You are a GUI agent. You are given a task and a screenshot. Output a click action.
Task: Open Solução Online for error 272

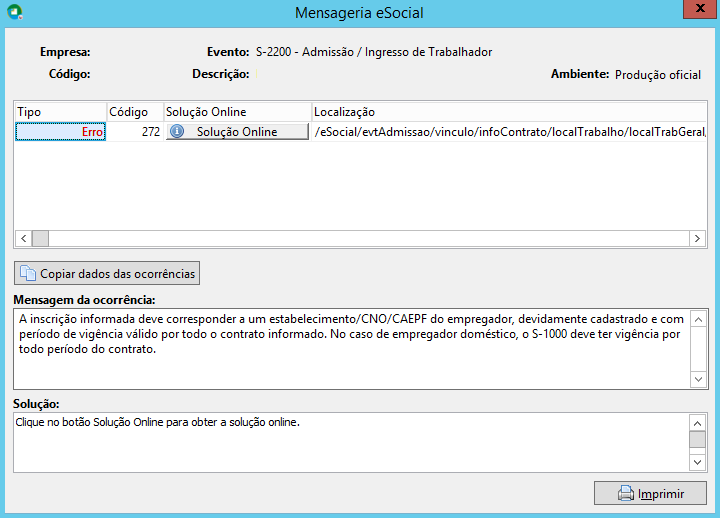tap(237, 132)
